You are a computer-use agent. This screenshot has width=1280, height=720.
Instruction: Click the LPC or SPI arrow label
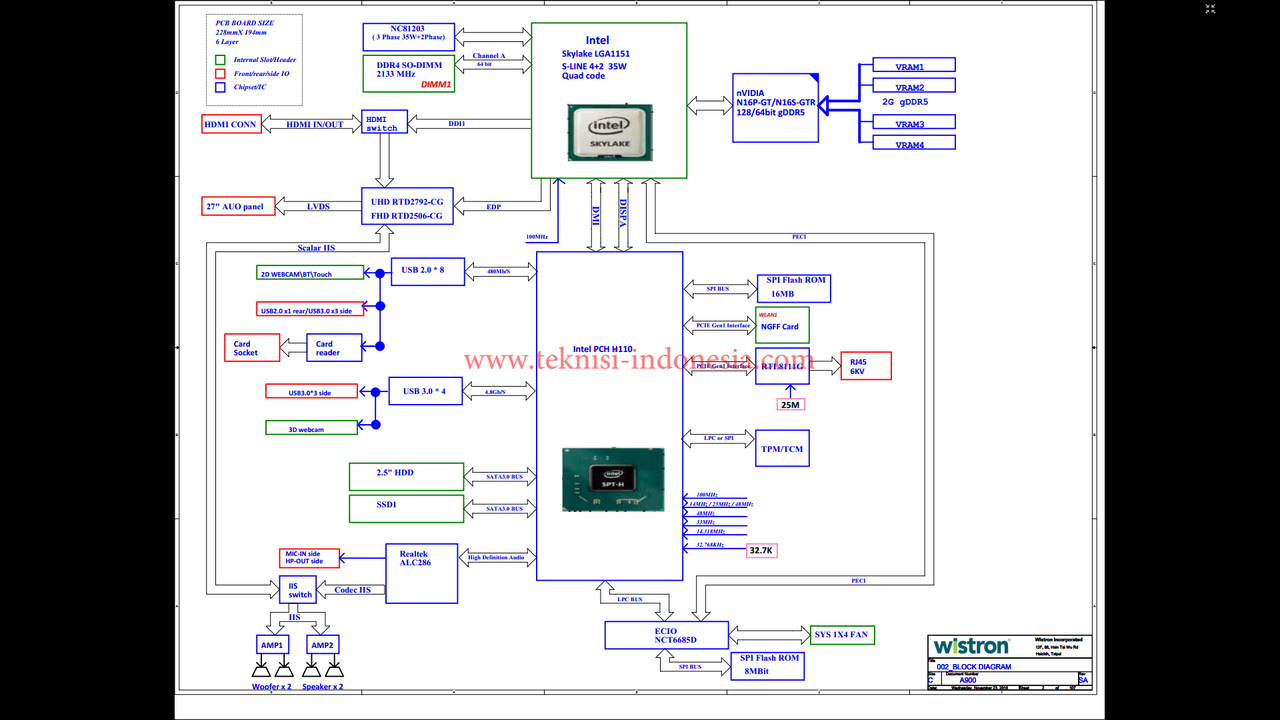(718, 438)
